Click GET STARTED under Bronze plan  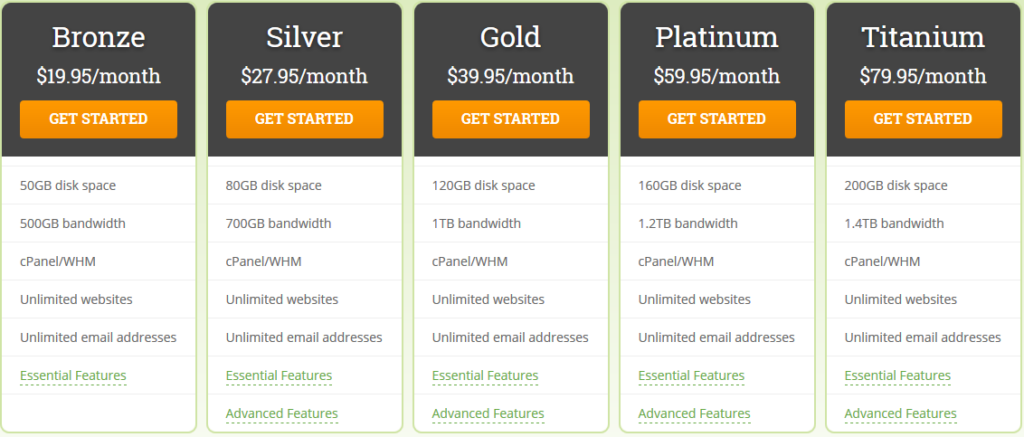click(98, 119)
